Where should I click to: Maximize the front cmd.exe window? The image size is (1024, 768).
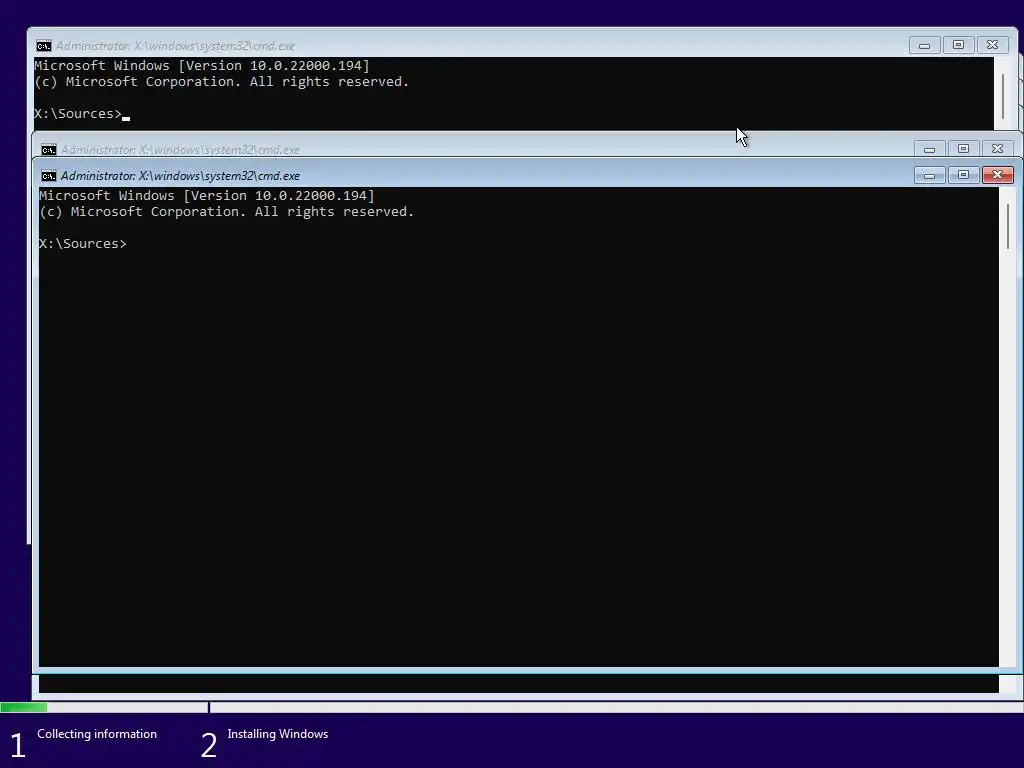tap(963, 175)
